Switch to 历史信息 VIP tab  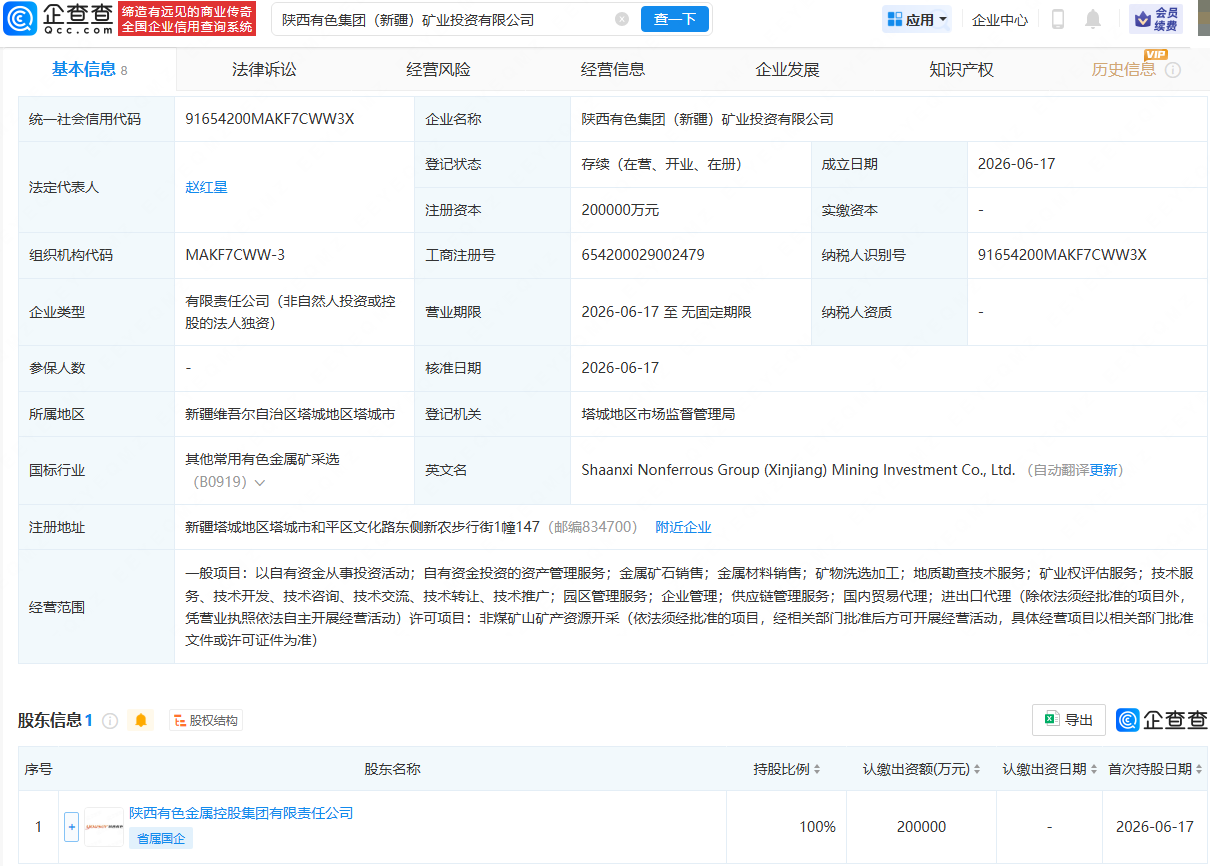tap(1124, 69)
